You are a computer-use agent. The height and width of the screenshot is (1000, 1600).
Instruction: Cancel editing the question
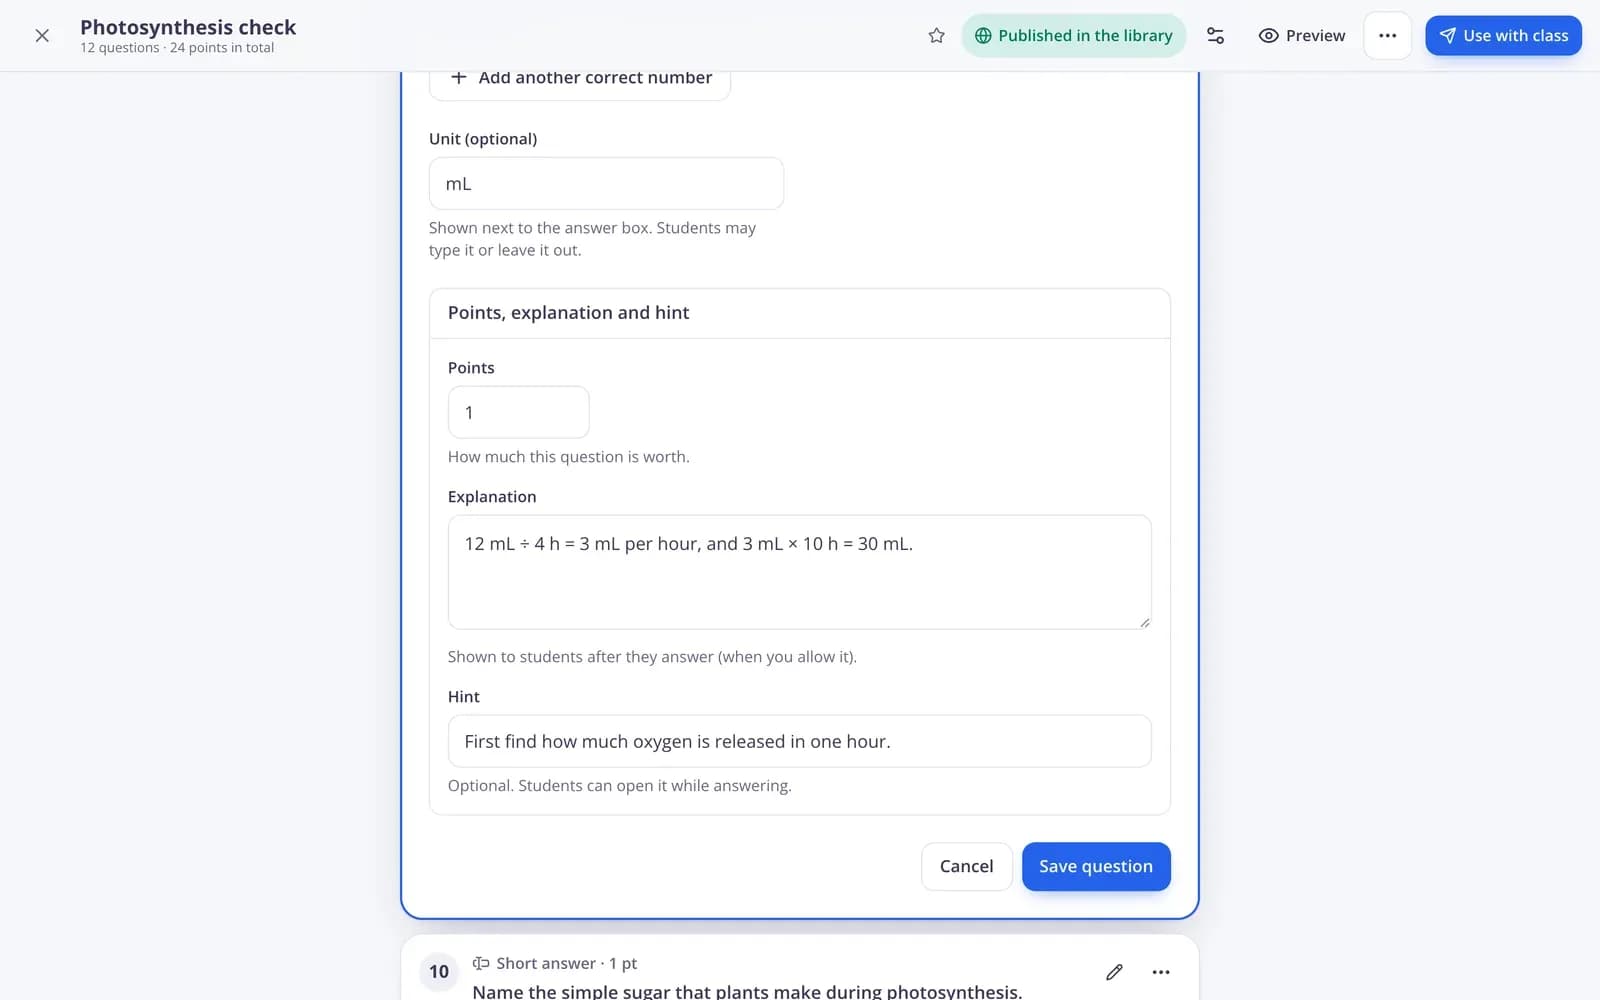(966, 866)
